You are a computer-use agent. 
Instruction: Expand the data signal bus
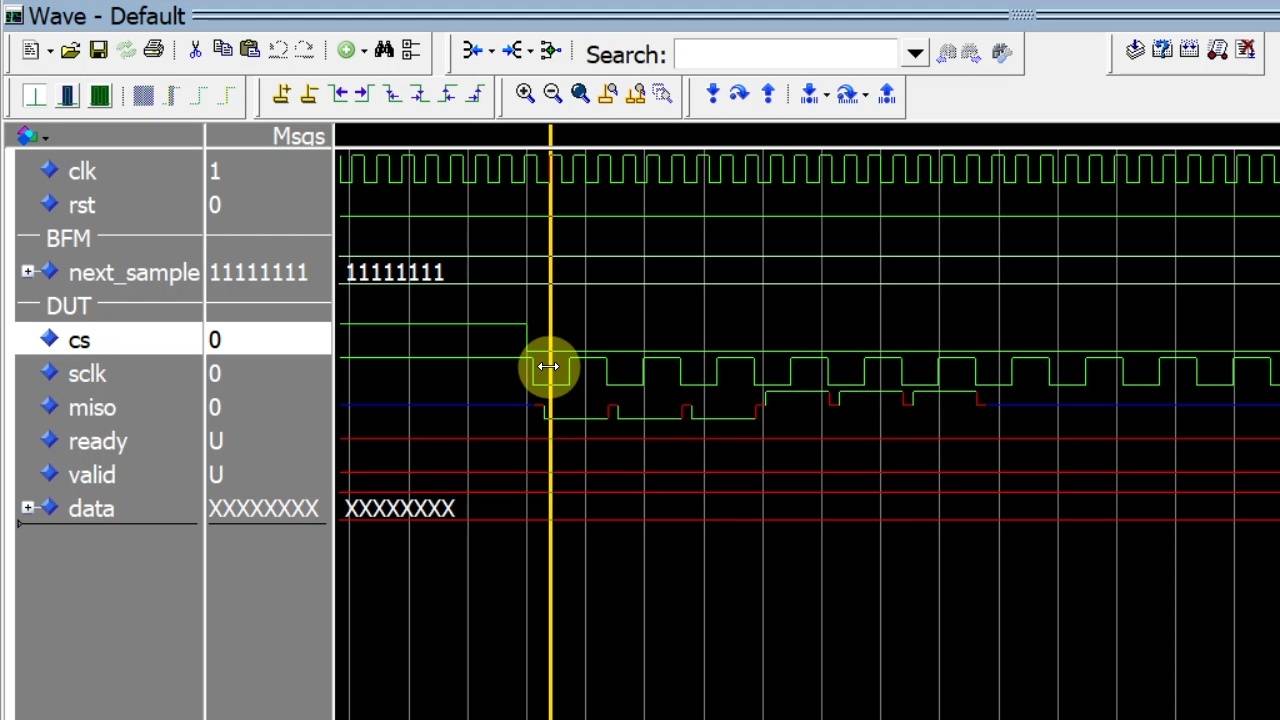tap(28, 508)
